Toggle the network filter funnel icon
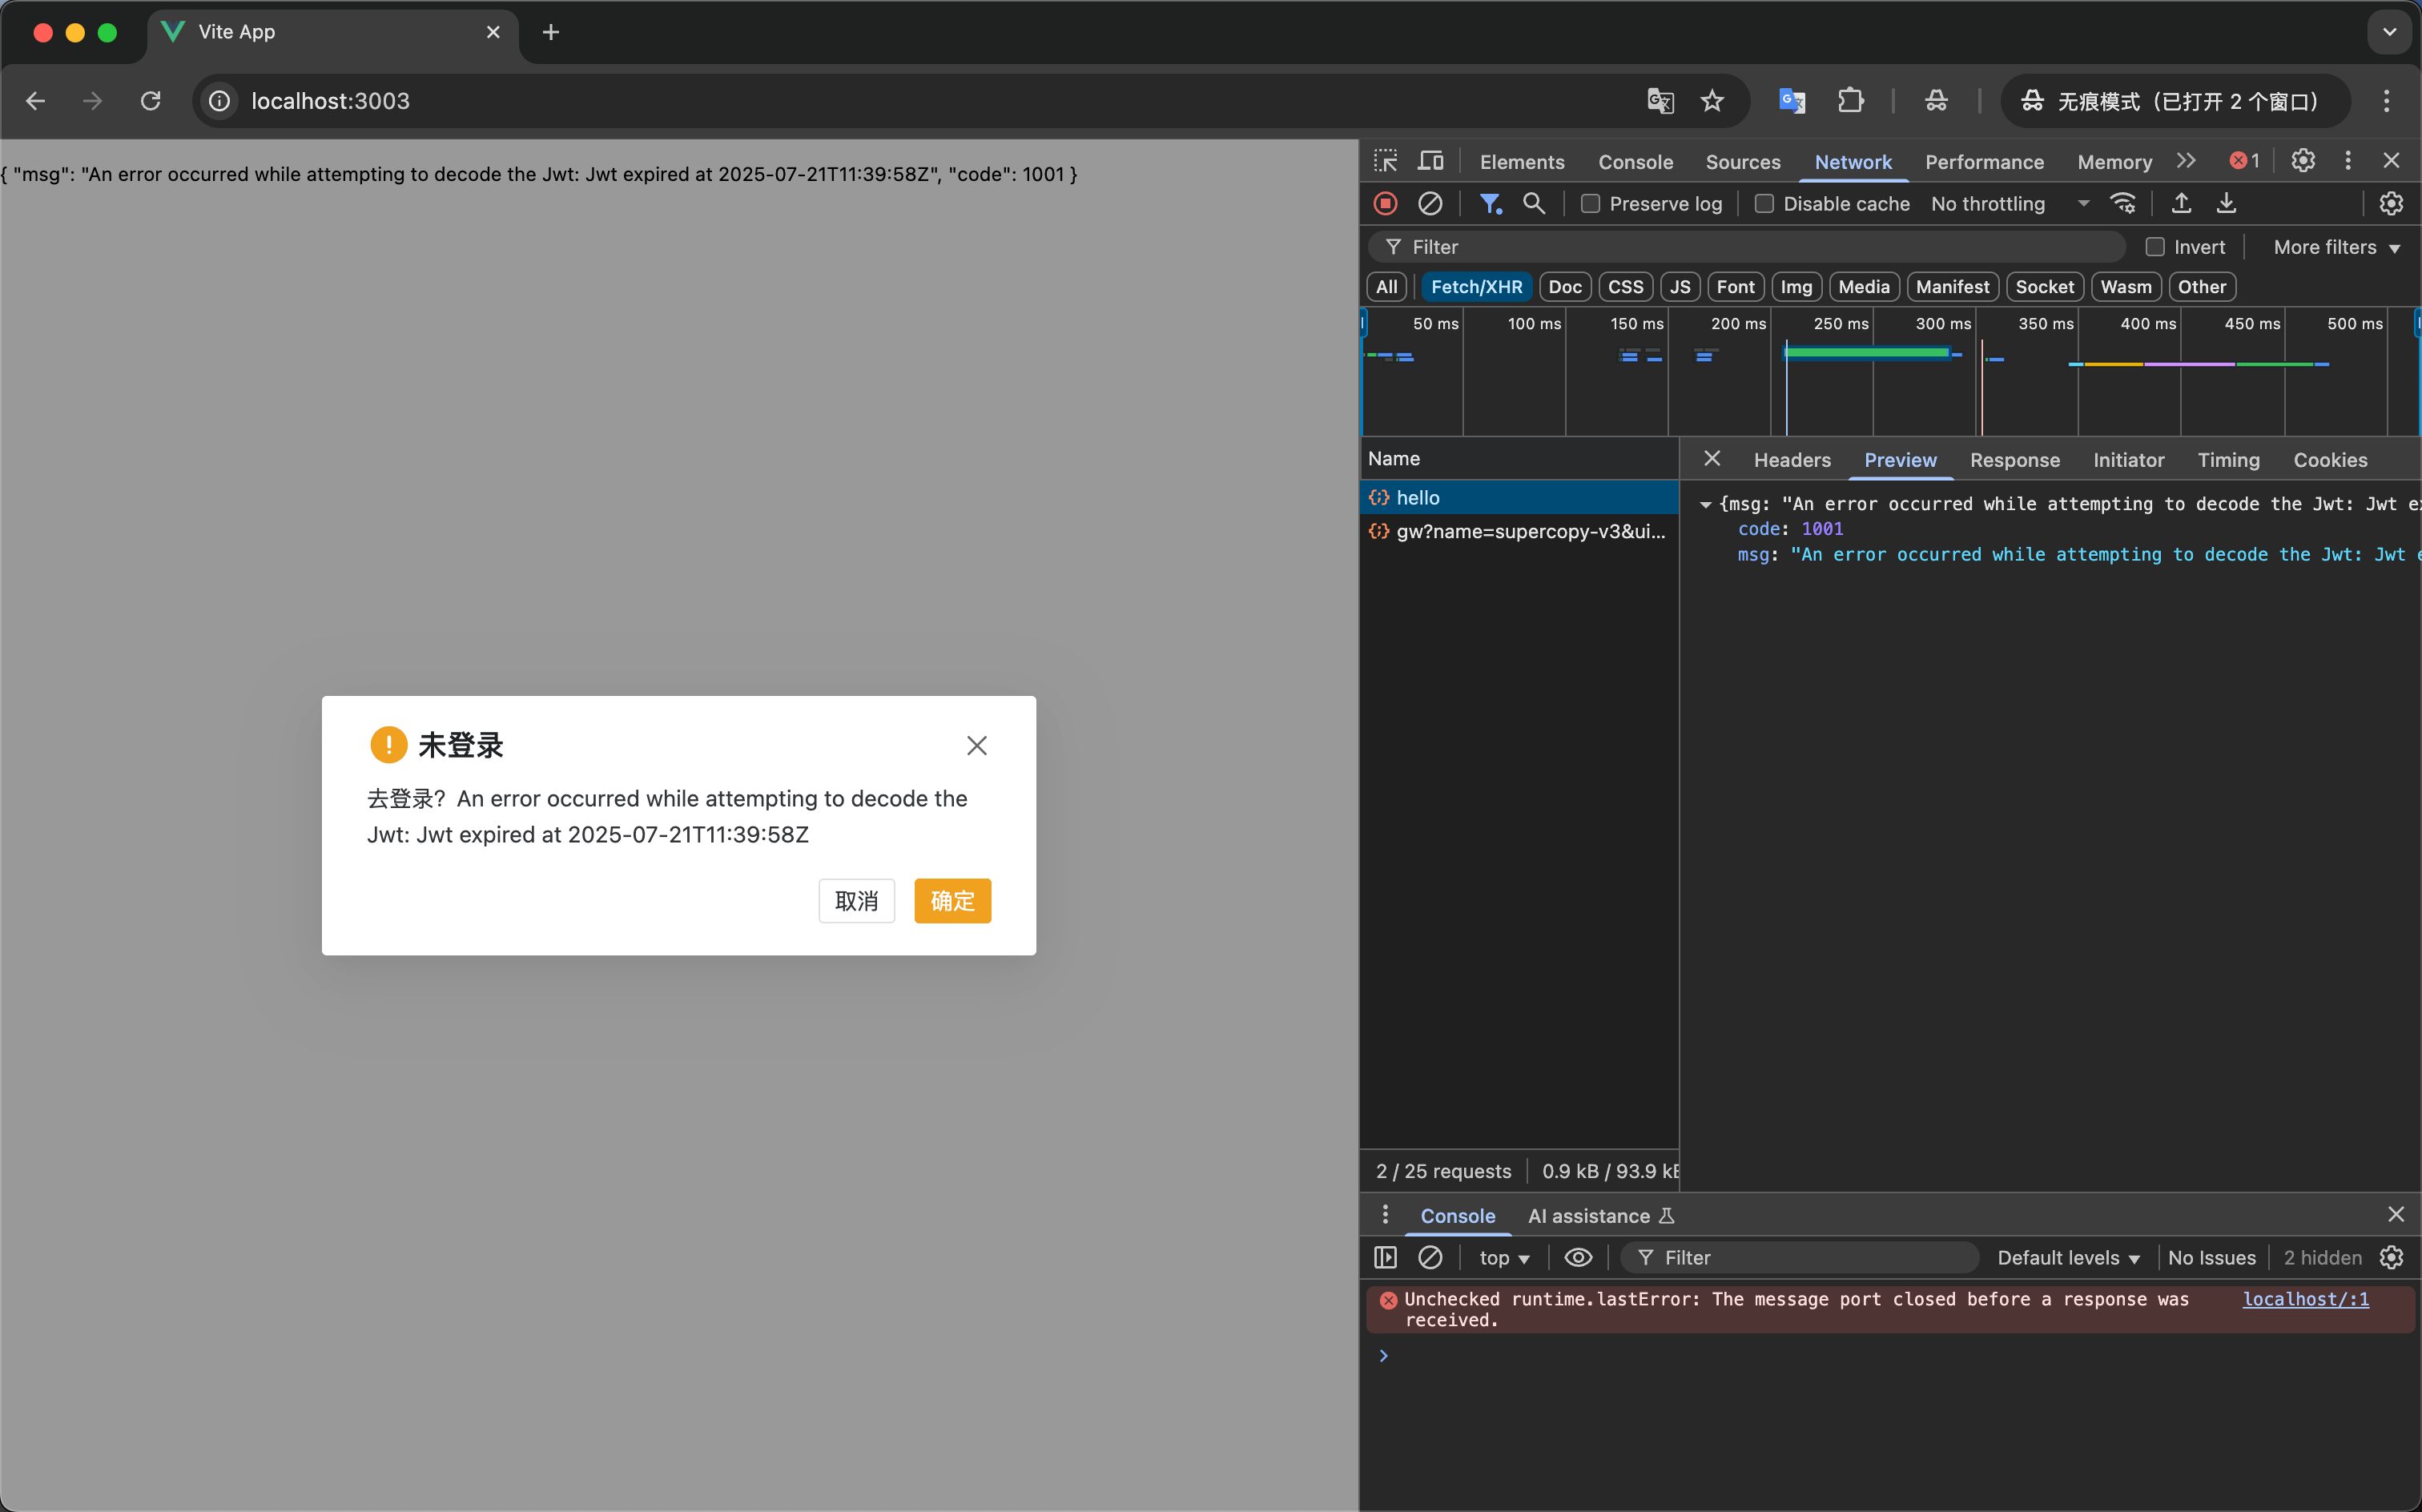 (x=1490, y=204)
